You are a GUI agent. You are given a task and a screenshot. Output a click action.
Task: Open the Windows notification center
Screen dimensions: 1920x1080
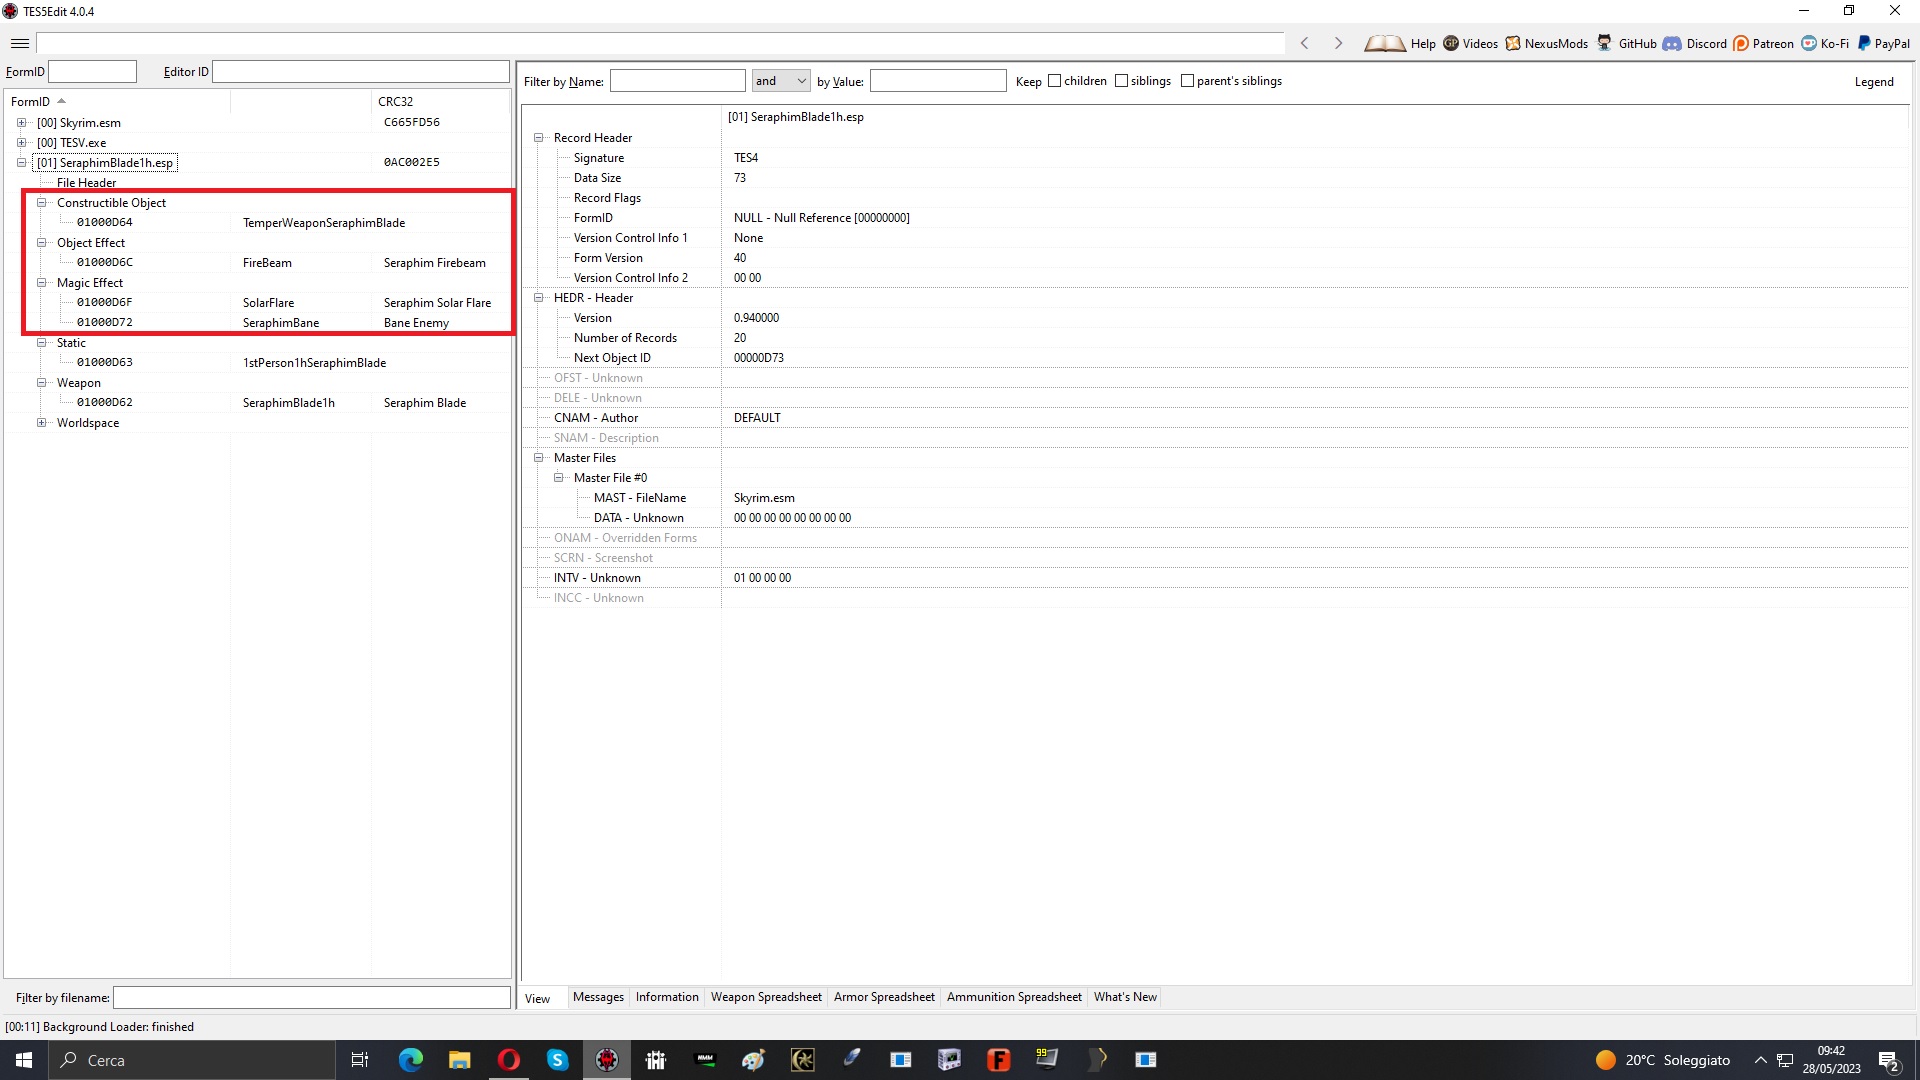(1889, 1060)
